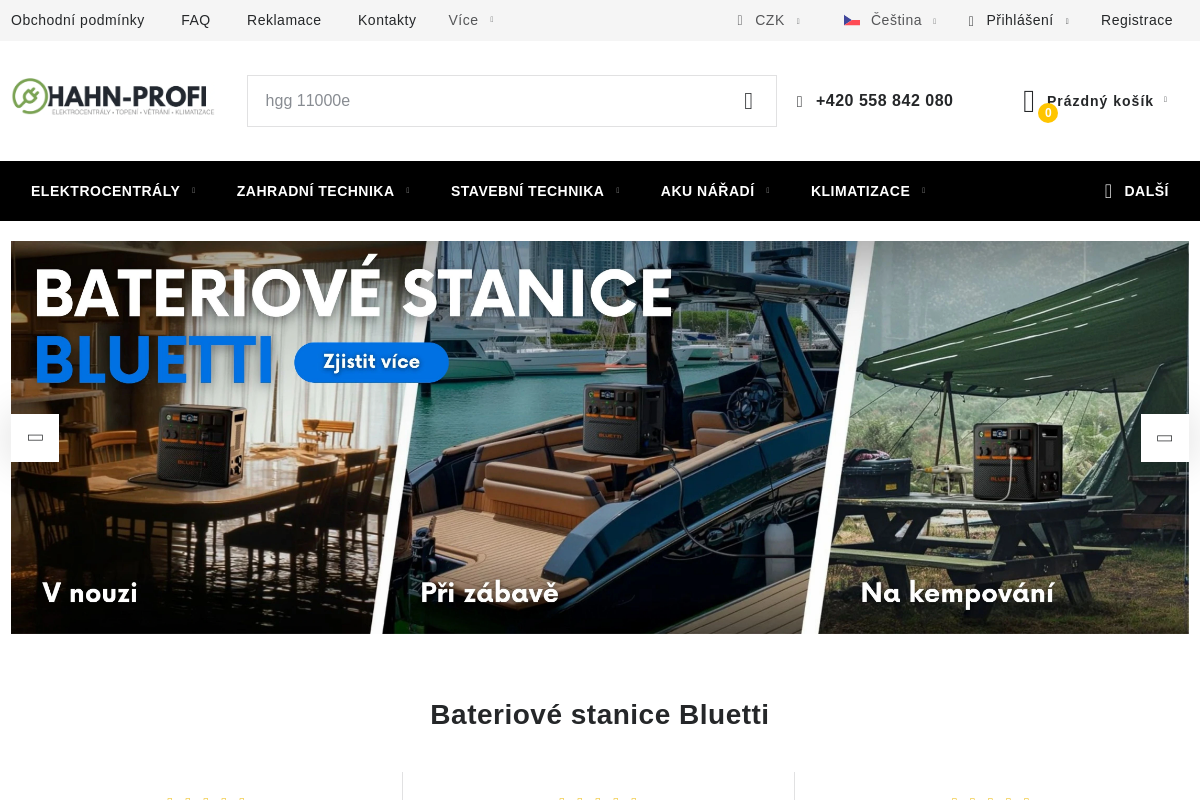Screen dimensions: 1200x800
Task: Open the Čeština language dropdown
Action: (890, 20)
